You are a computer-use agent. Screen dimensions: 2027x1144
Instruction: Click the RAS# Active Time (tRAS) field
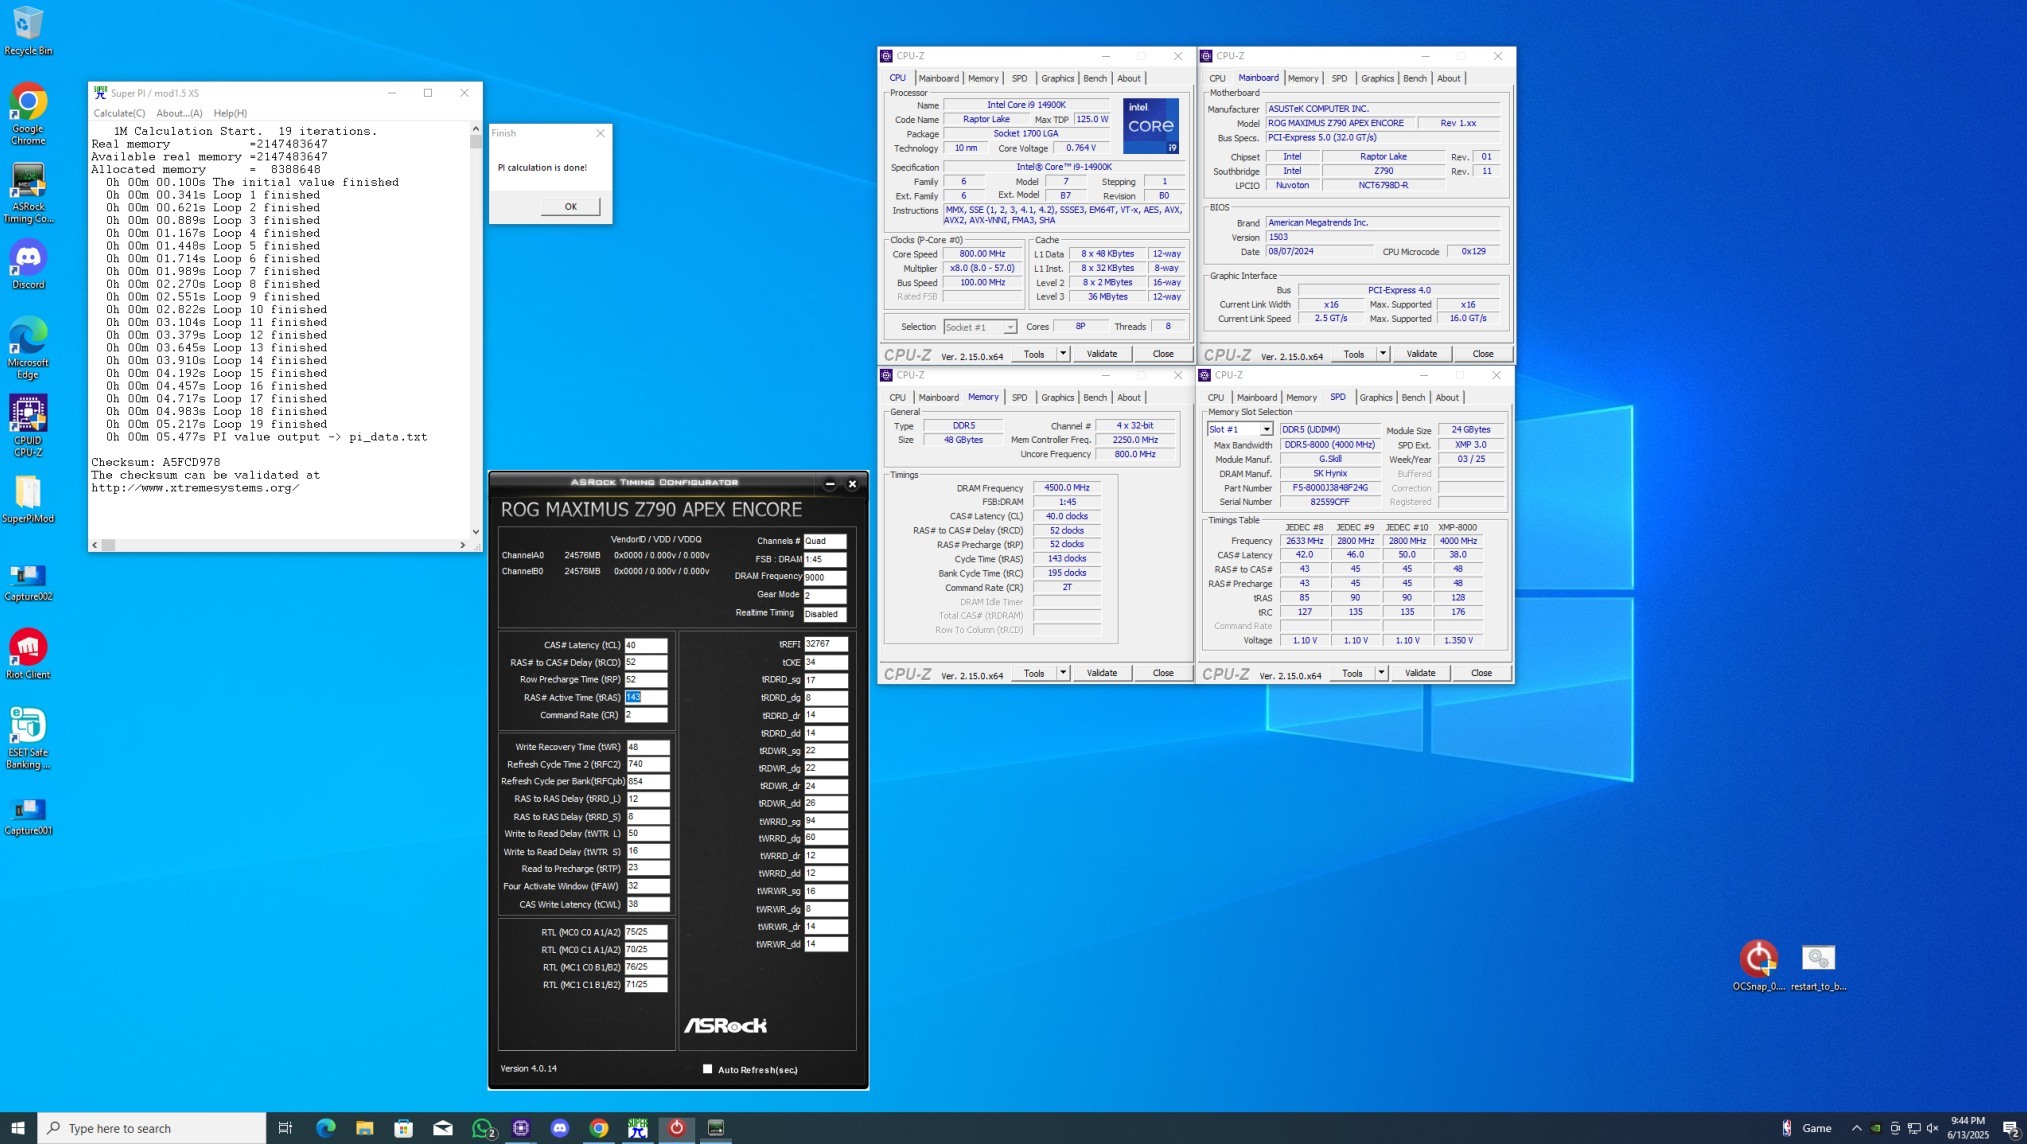click(x=646, y=697)
